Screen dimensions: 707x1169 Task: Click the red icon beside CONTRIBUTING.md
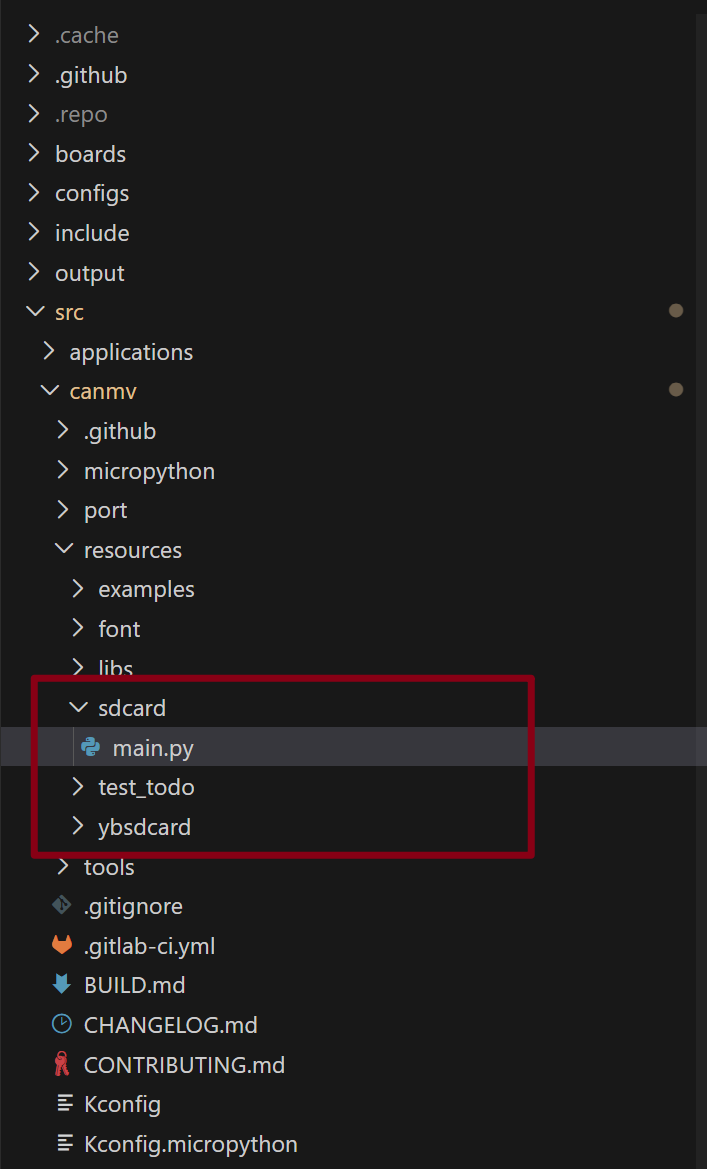62,1065
